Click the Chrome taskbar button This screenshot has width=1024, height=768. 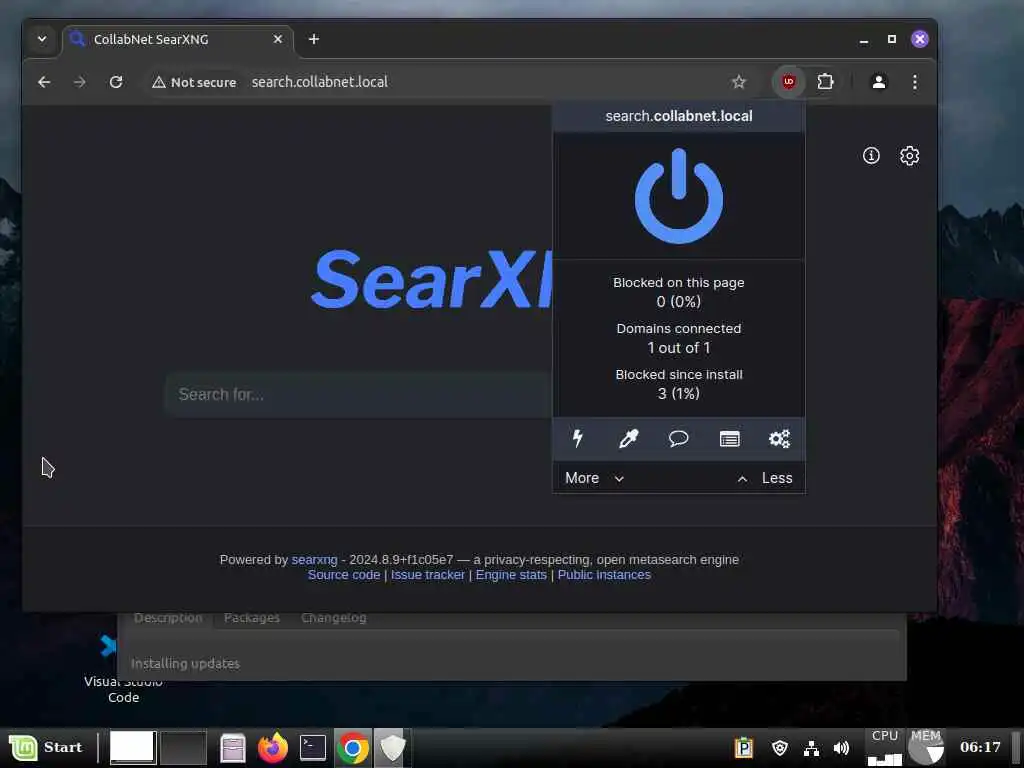353,748
